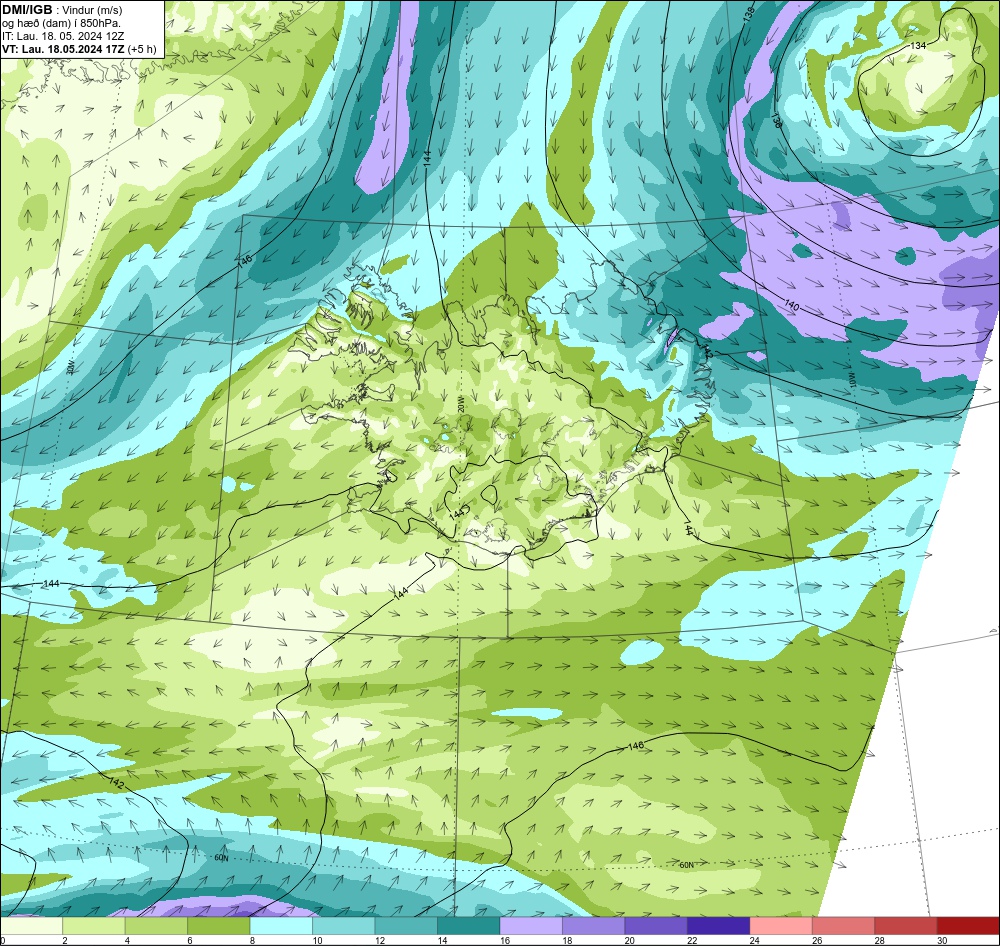Select the 6–8 m/s darker green legend swatch

pos(219,926)
